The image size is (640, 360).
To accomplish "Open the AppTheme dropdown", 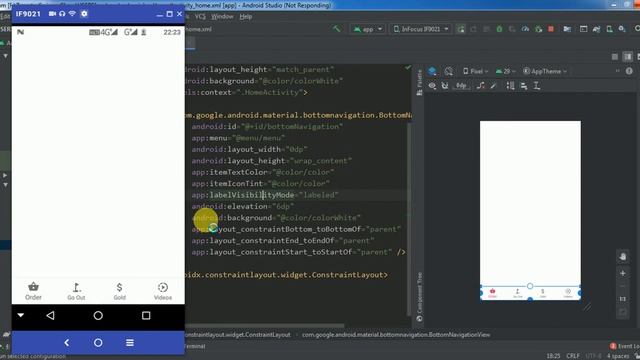I will pyautogui.click(x=545, y=71).
